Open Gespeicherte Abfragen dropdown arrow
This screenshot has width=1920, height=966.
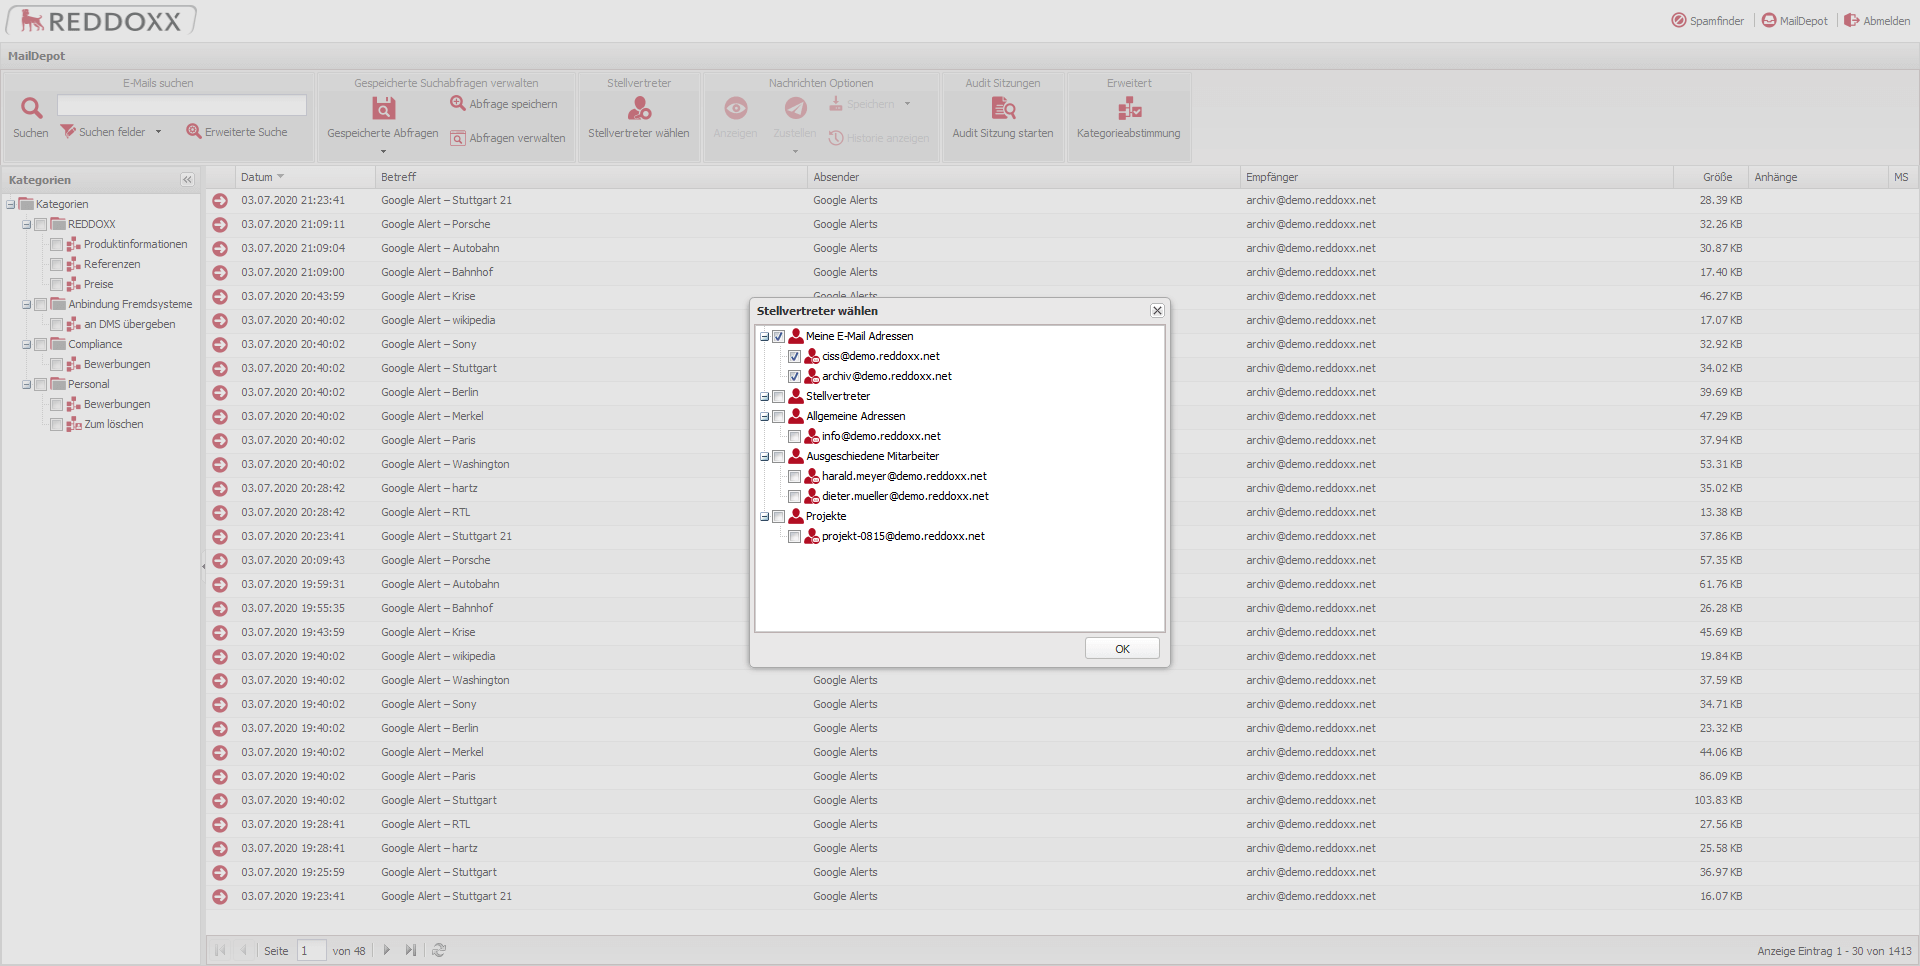click(x=383, y=151)
